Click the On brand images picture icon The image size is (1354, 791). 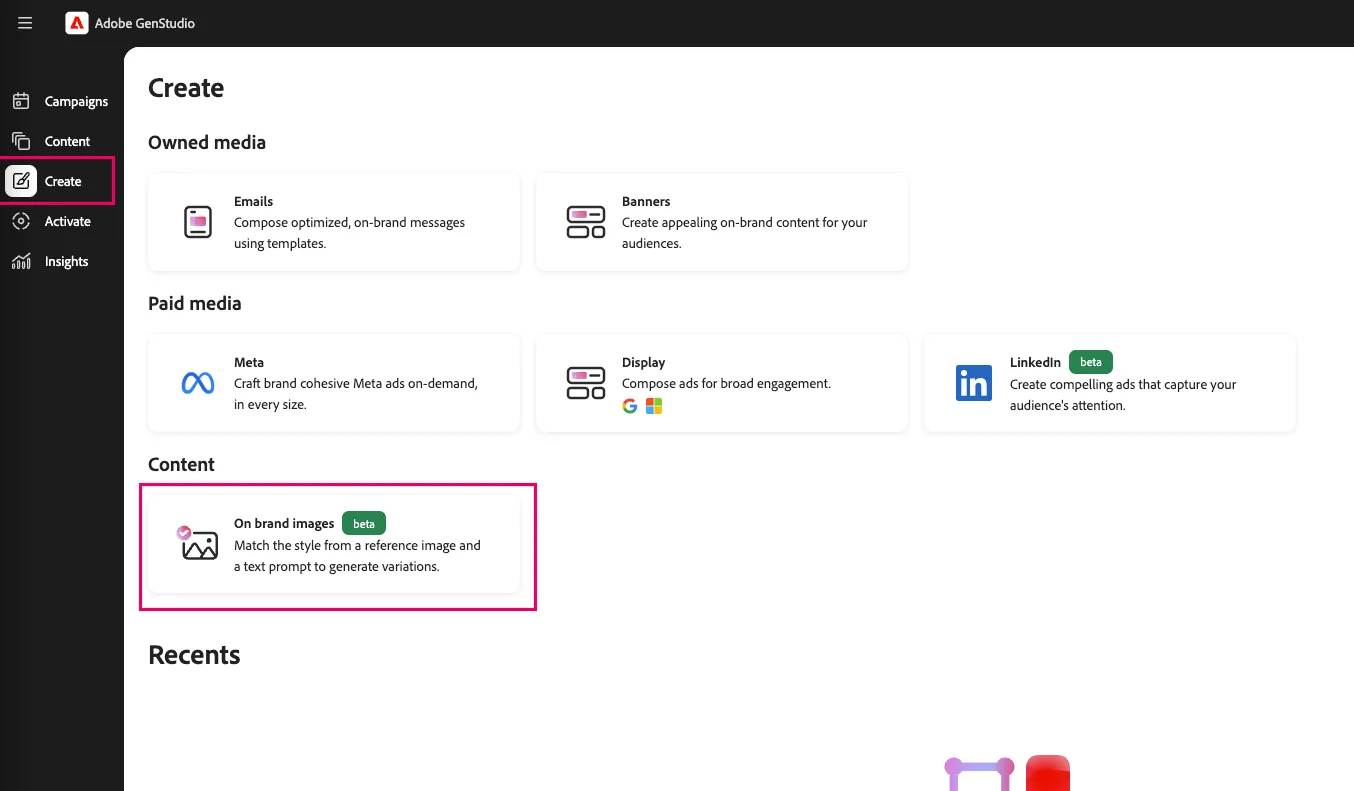pos(198,543)
